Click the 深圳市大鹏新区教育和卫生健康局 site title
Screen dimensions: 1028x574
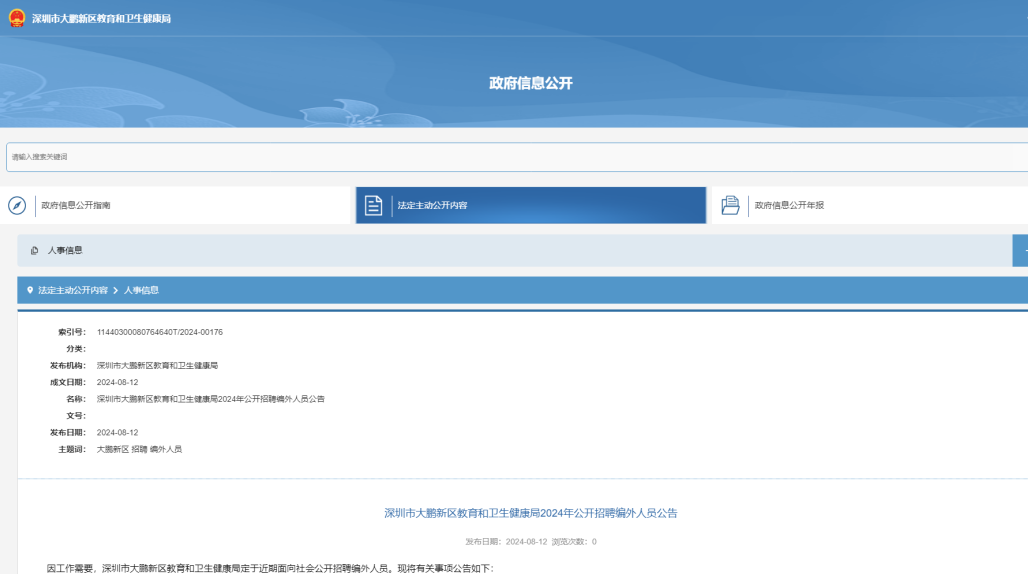(101, 18)
